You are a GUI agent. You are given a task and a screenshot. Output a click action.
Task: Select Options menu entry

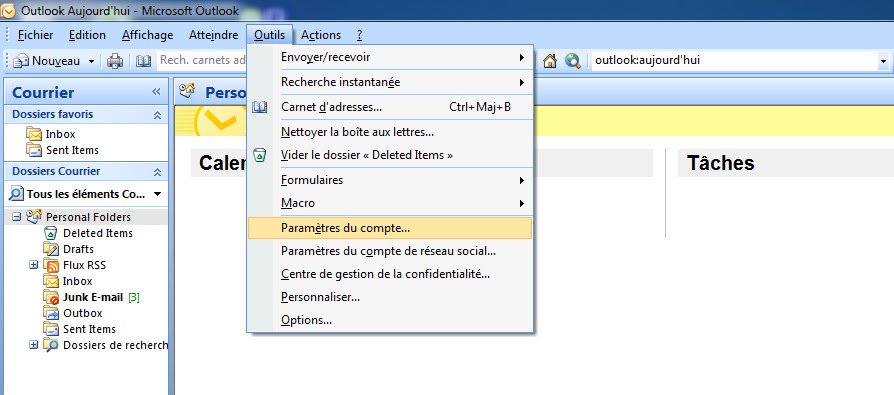(x=390, y=320)
